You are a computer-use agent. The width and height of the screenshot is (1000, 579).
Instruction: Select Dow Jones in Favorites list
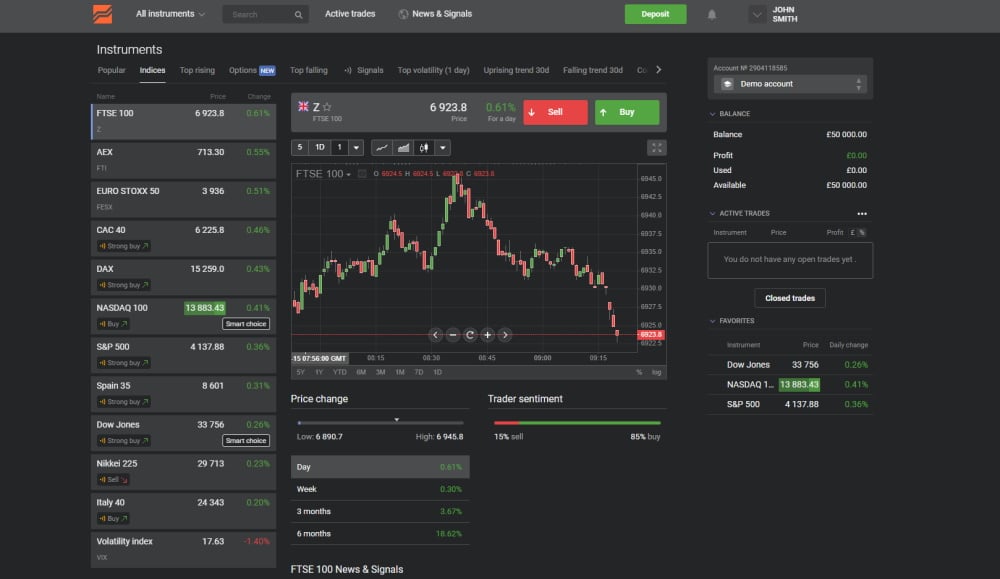[790, 365]
